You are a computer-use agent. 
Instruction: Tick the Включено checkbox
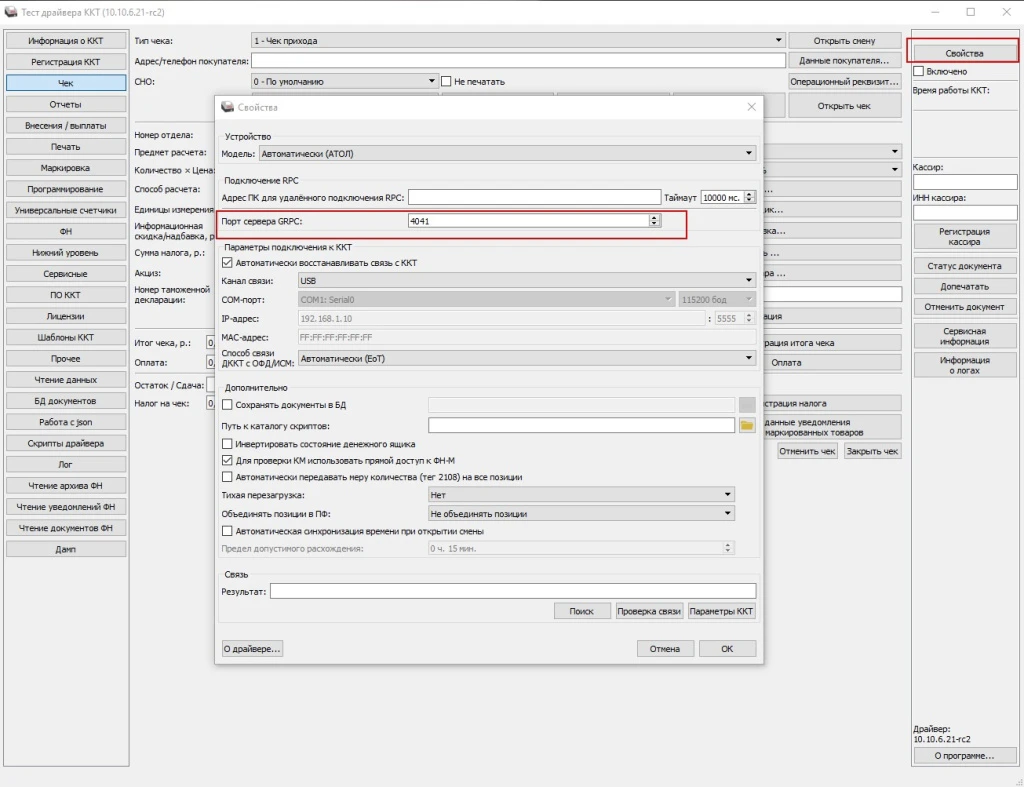tap(919, 72)
